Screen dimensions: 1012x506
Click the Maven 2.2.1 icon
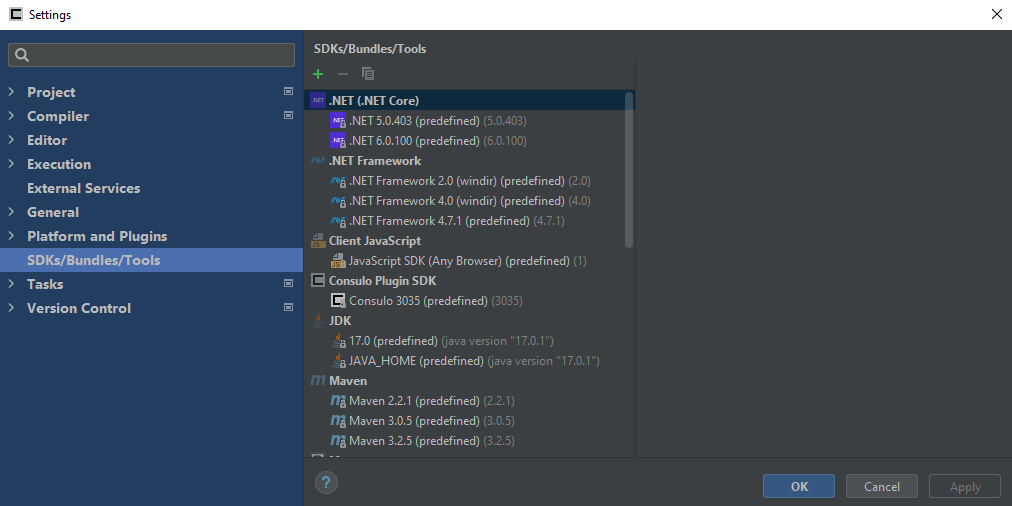[x=338, y=401]
